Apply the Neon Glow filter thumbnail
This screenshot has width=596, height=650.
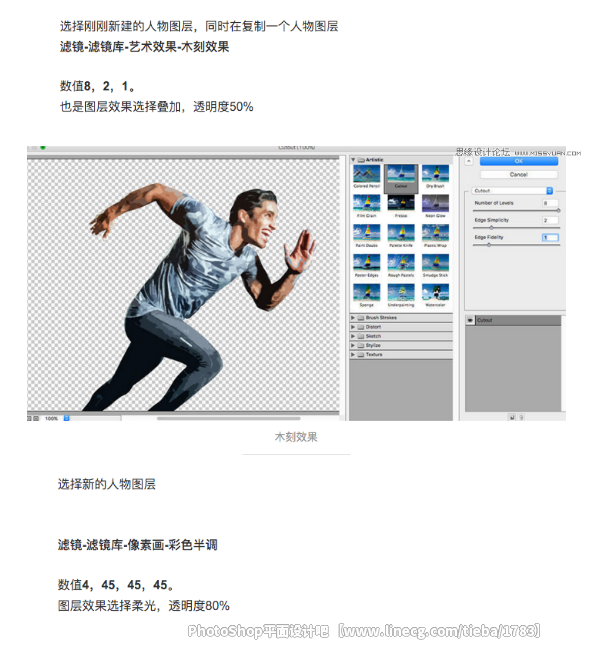click(x=435, y=203)
